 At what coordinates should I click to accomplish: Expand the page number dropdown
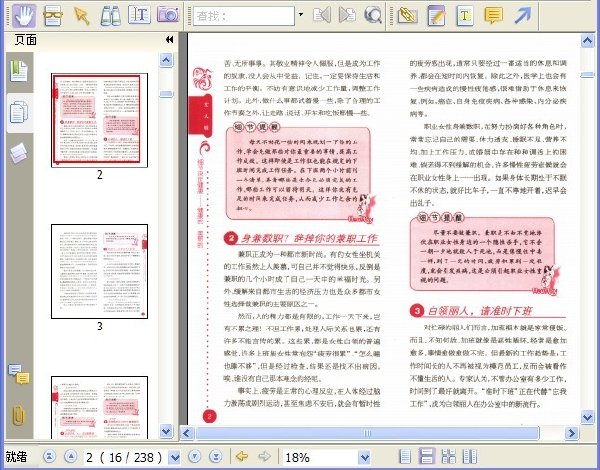coord(174,457)
